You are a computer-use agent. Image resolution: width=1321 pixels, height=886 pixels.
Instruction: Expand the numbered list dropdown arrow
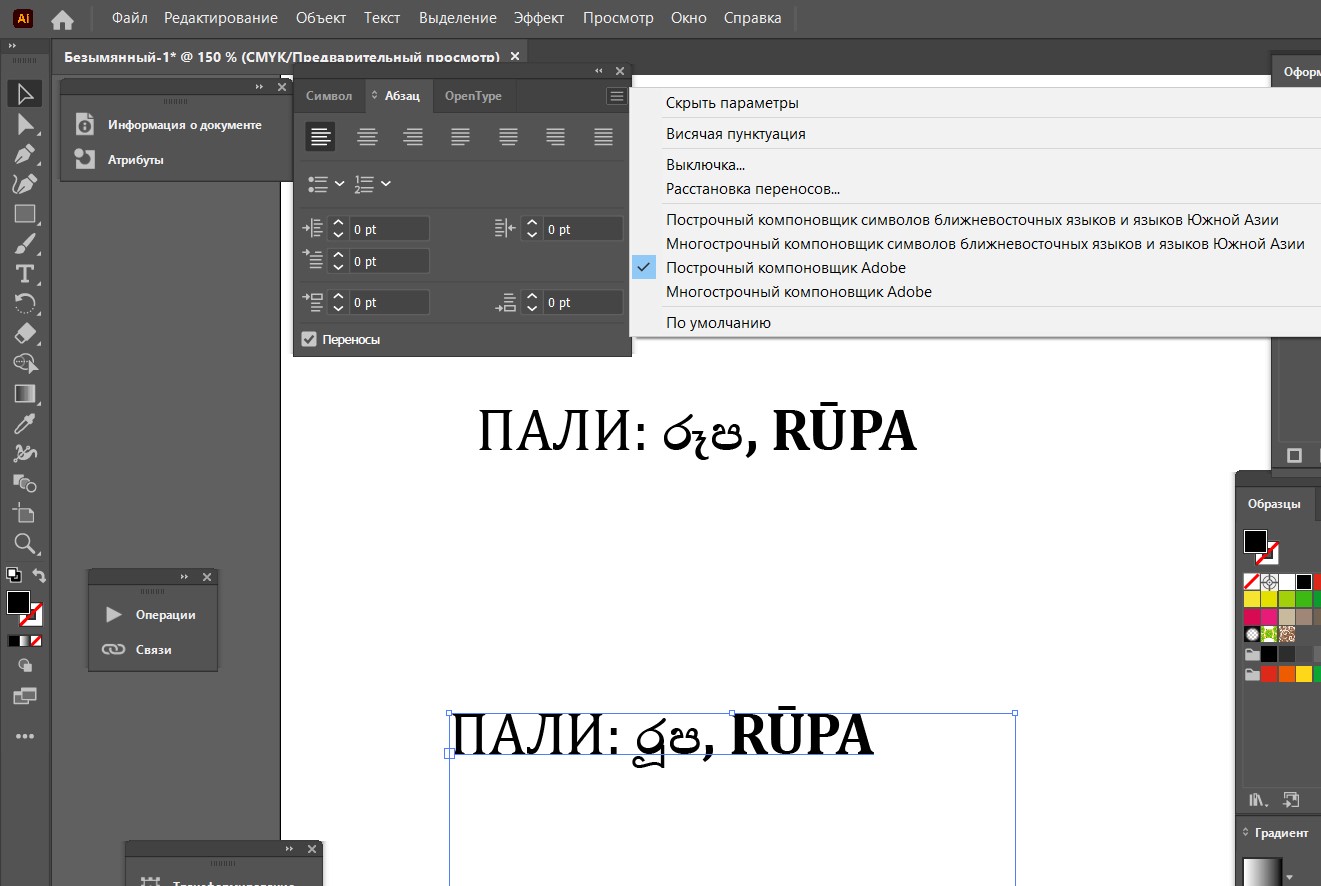coord(386,184)
